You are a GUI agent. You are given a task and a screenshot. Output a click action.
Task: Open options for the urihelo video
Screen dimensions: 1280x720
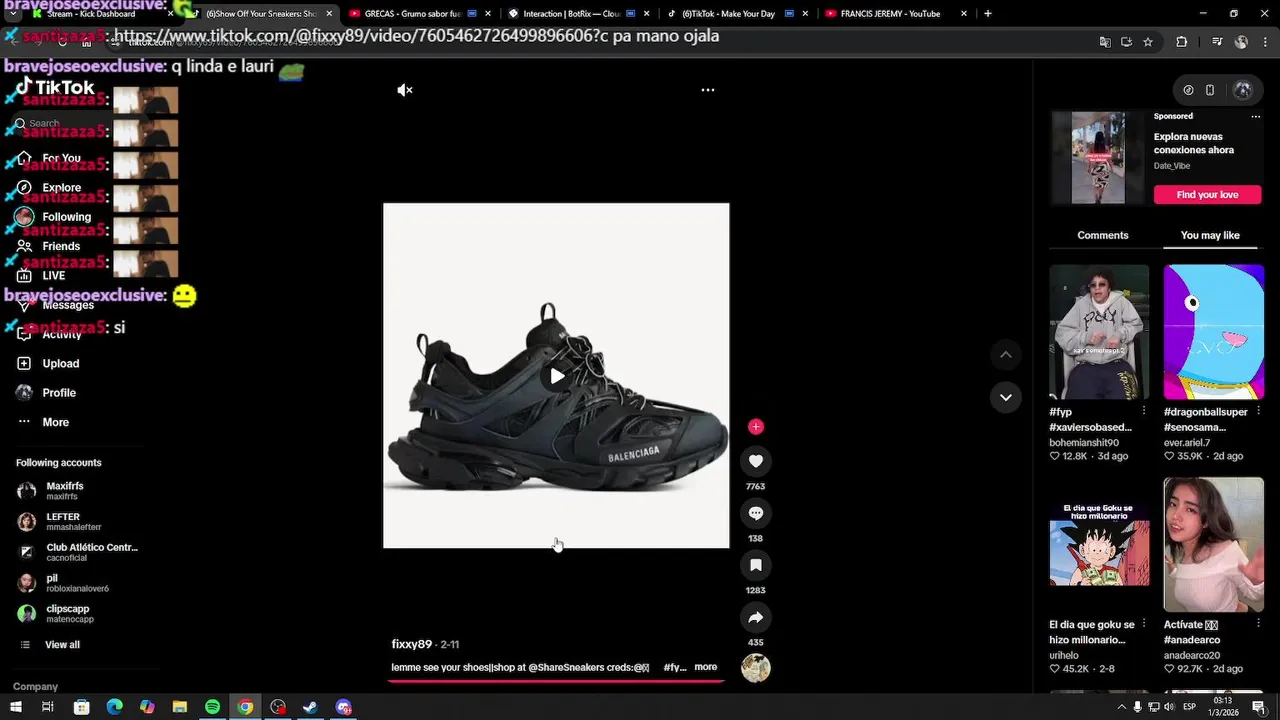point(1144,624)
